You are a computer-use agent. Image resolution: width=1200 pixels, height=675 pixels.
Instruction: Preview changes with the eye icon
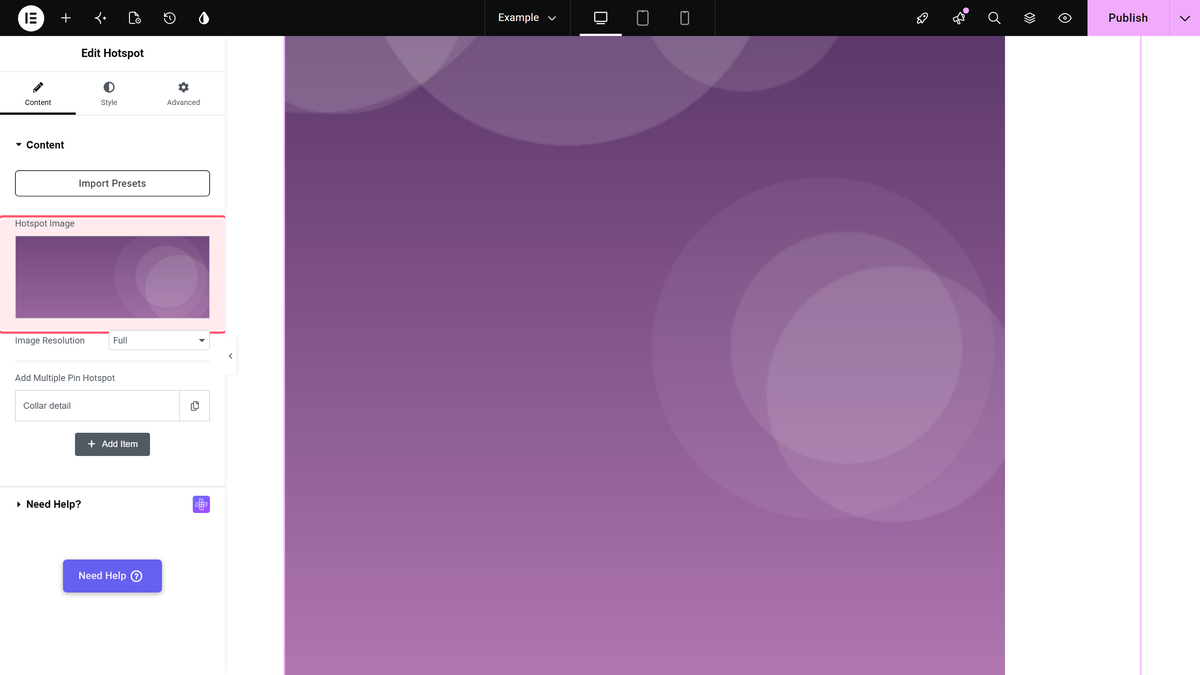pyautogui.click(x=1065, y=18)
